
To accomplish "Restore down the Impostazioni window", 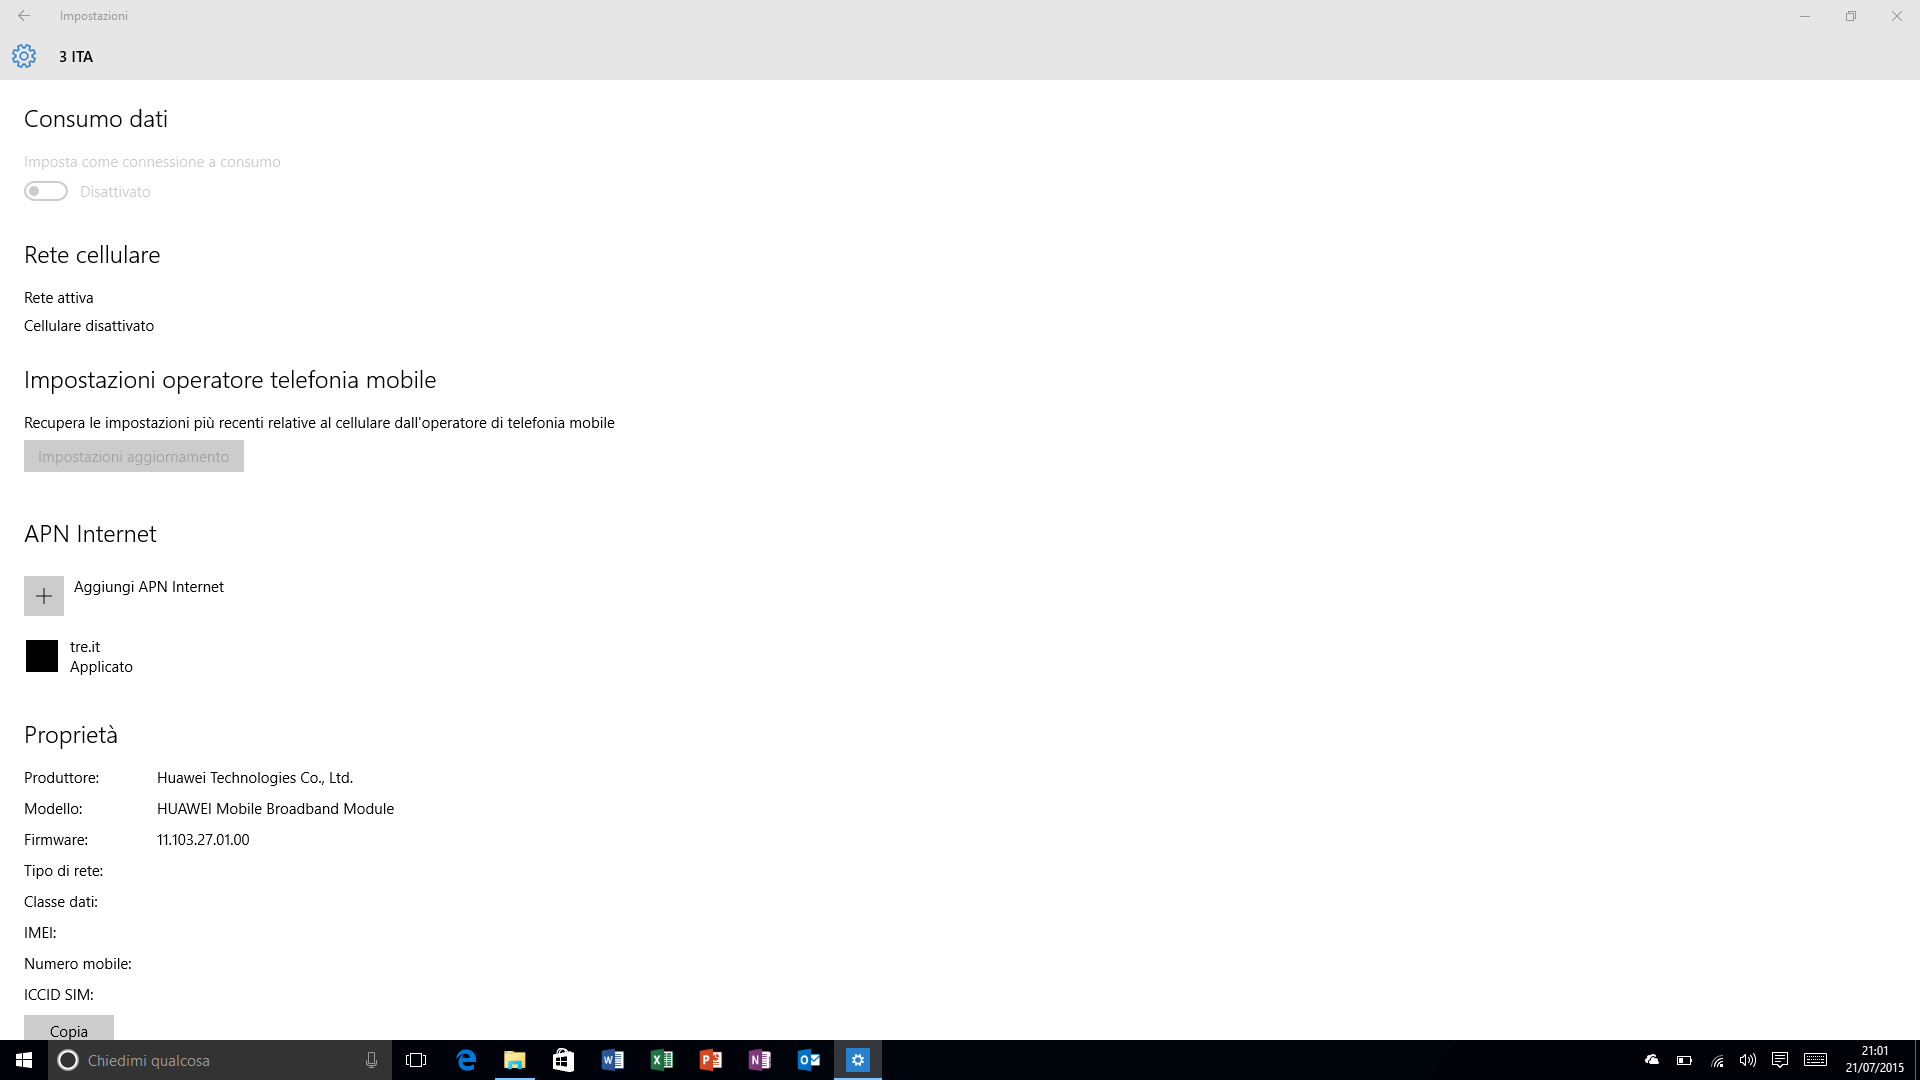I will click(1851, 16).
